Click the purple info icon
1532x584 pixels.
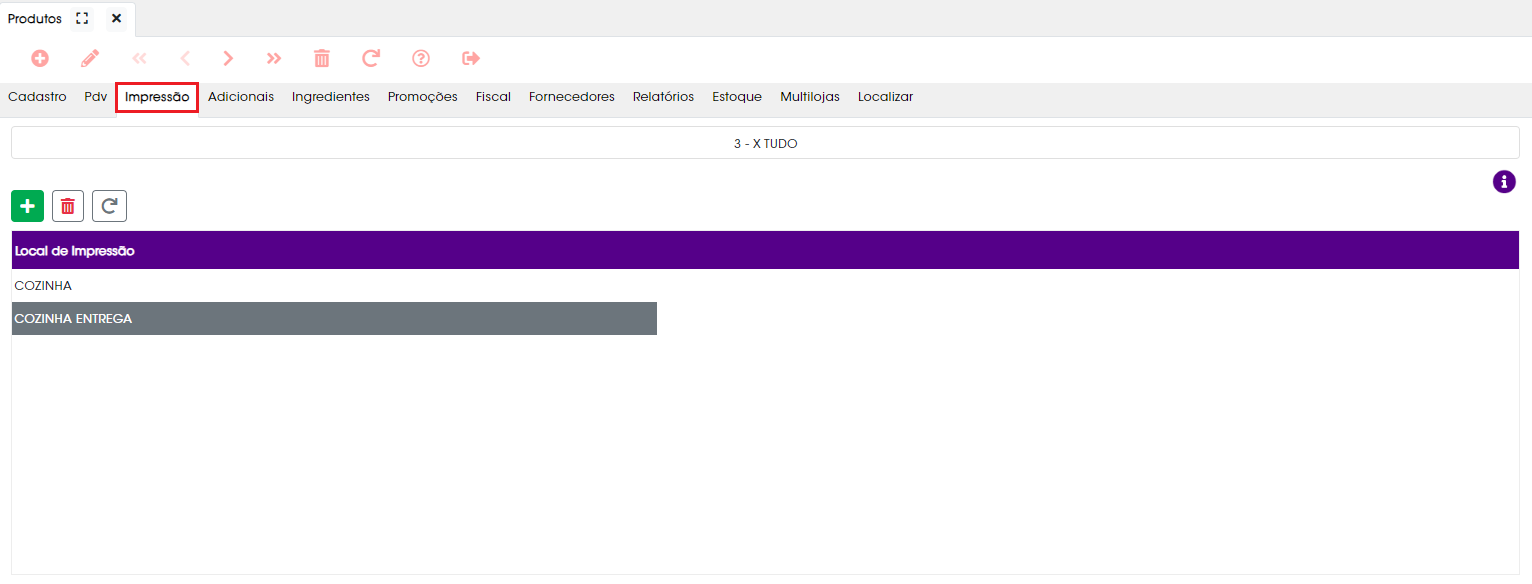(1504, 182)
